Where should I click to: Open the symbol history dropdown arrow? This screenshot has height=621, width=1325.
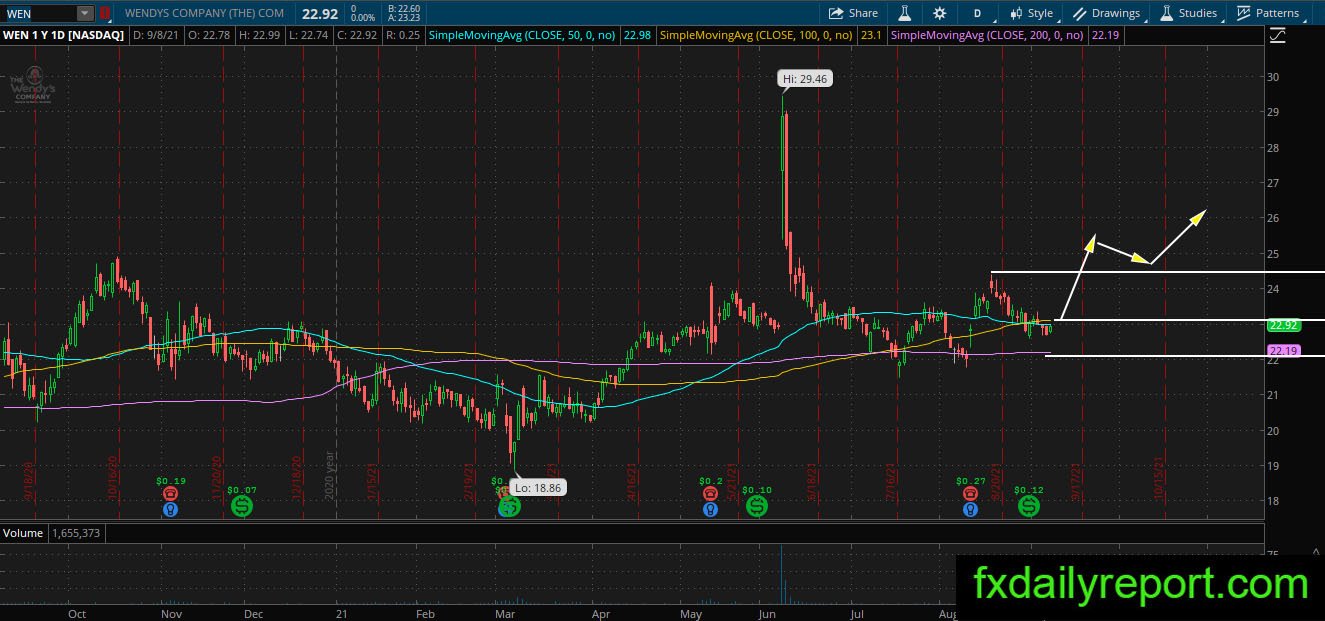pyautogui.click(x=84, y=13)
